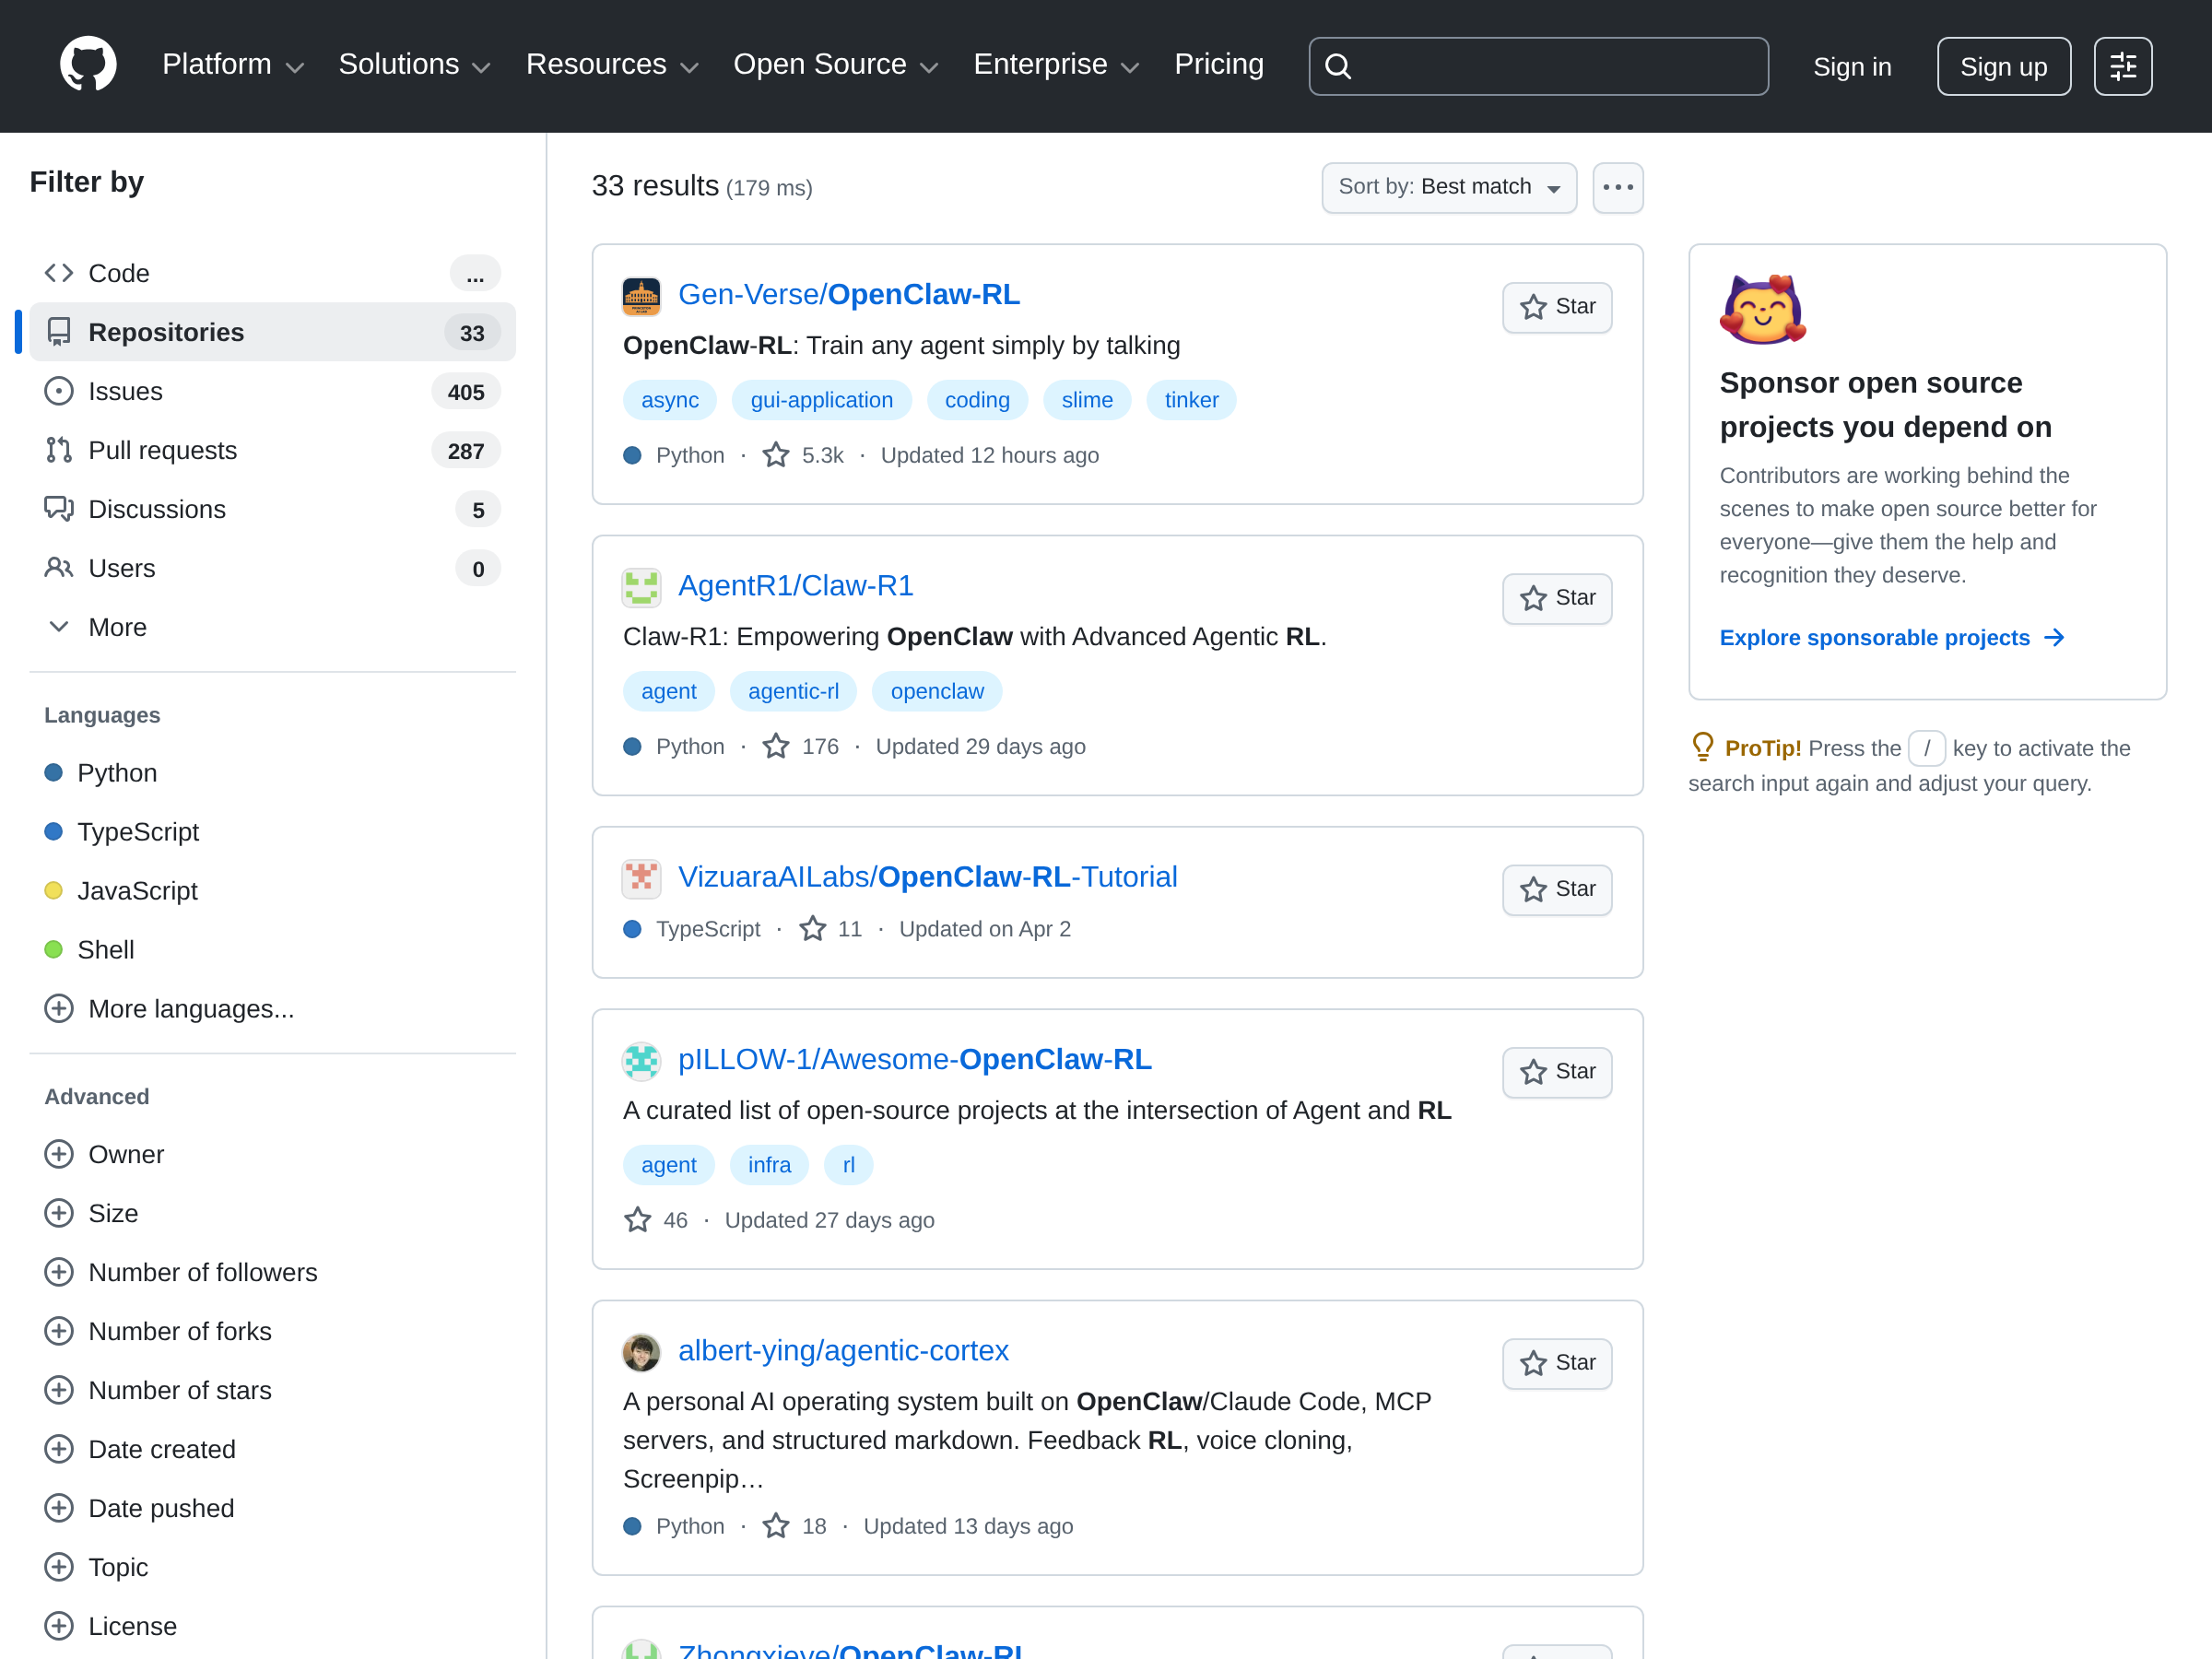The image size is (2212, 1659).
Task: Star the OpenClaw-RL-Tutorial repository
Action: [1556, 889]
